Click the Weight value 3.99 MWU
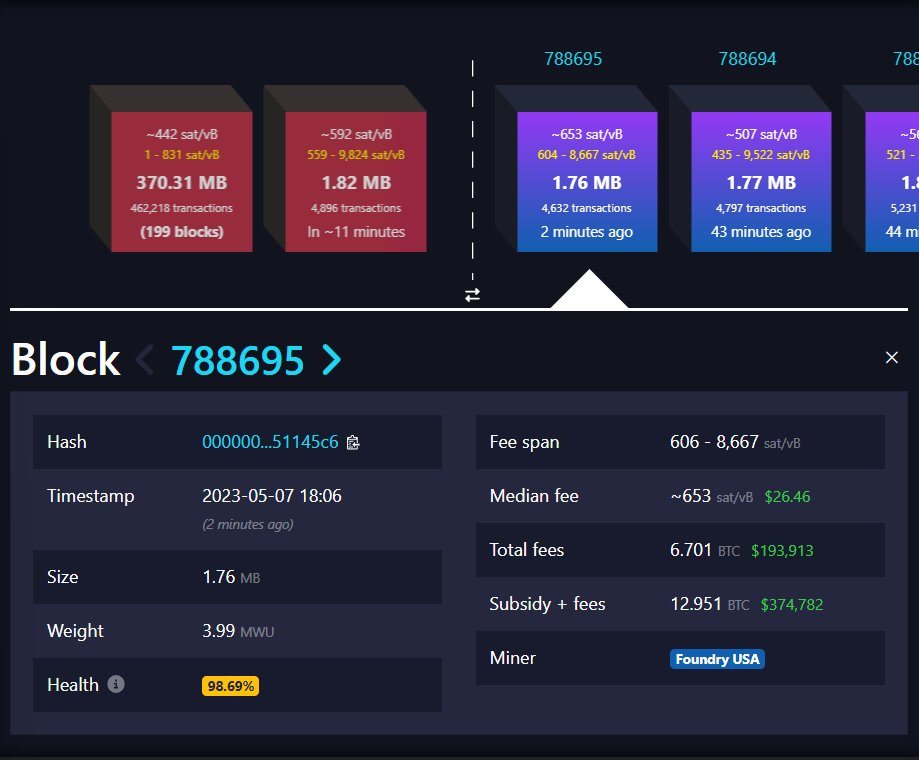The width and height of the screenshot is (919, 760). (238, 631)
